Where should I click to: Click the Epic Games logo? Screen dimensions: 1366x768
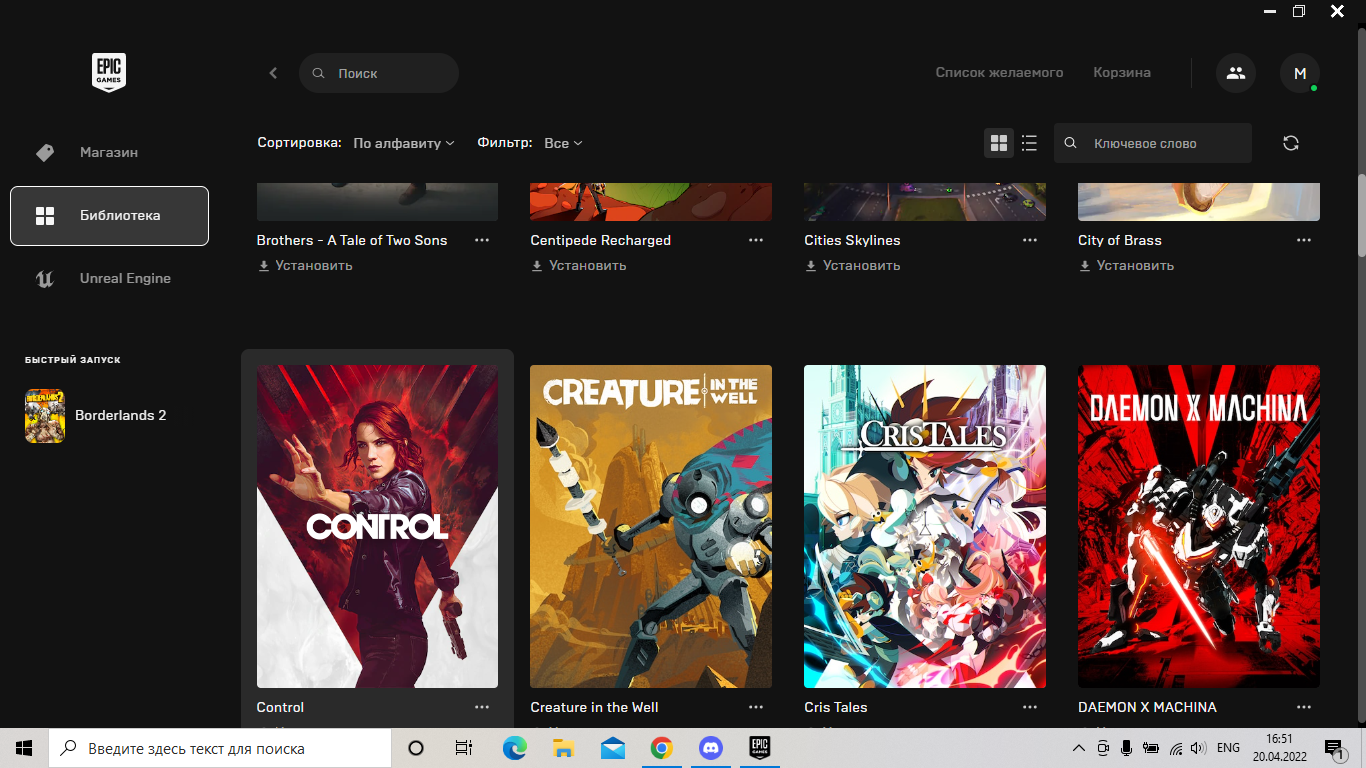109,73
